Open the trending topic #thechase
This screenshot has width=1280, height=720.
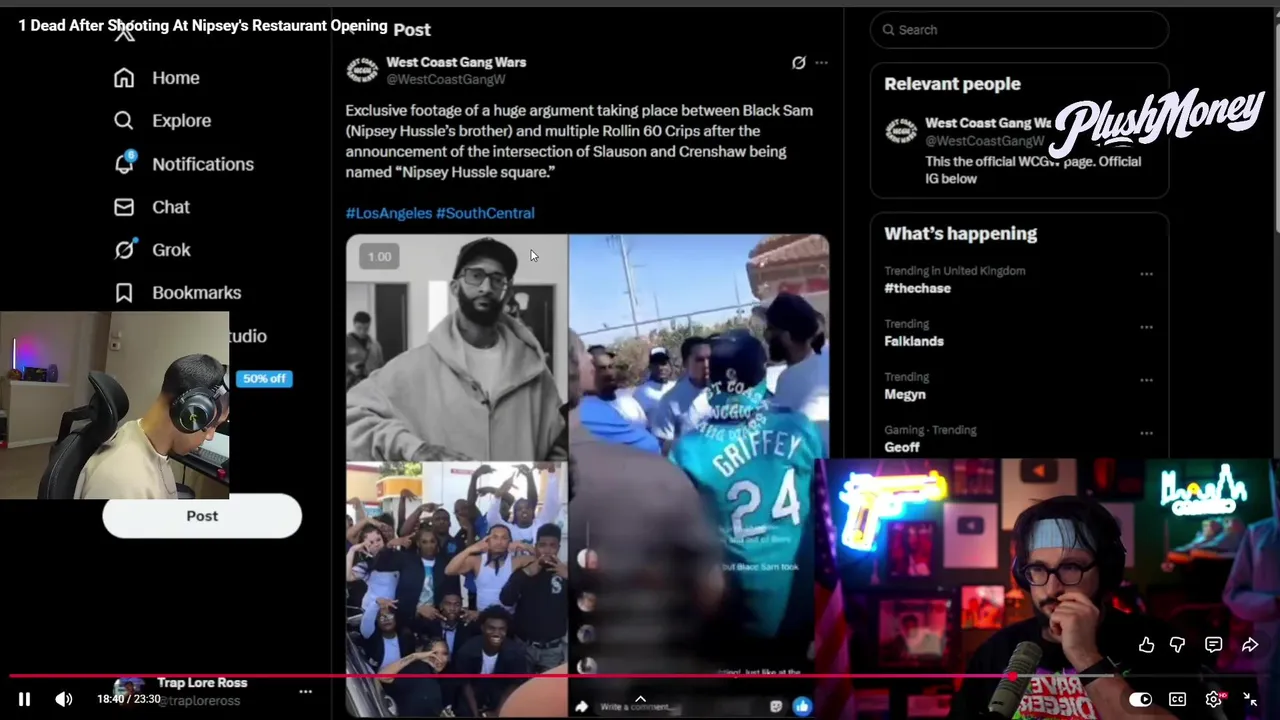918,288
